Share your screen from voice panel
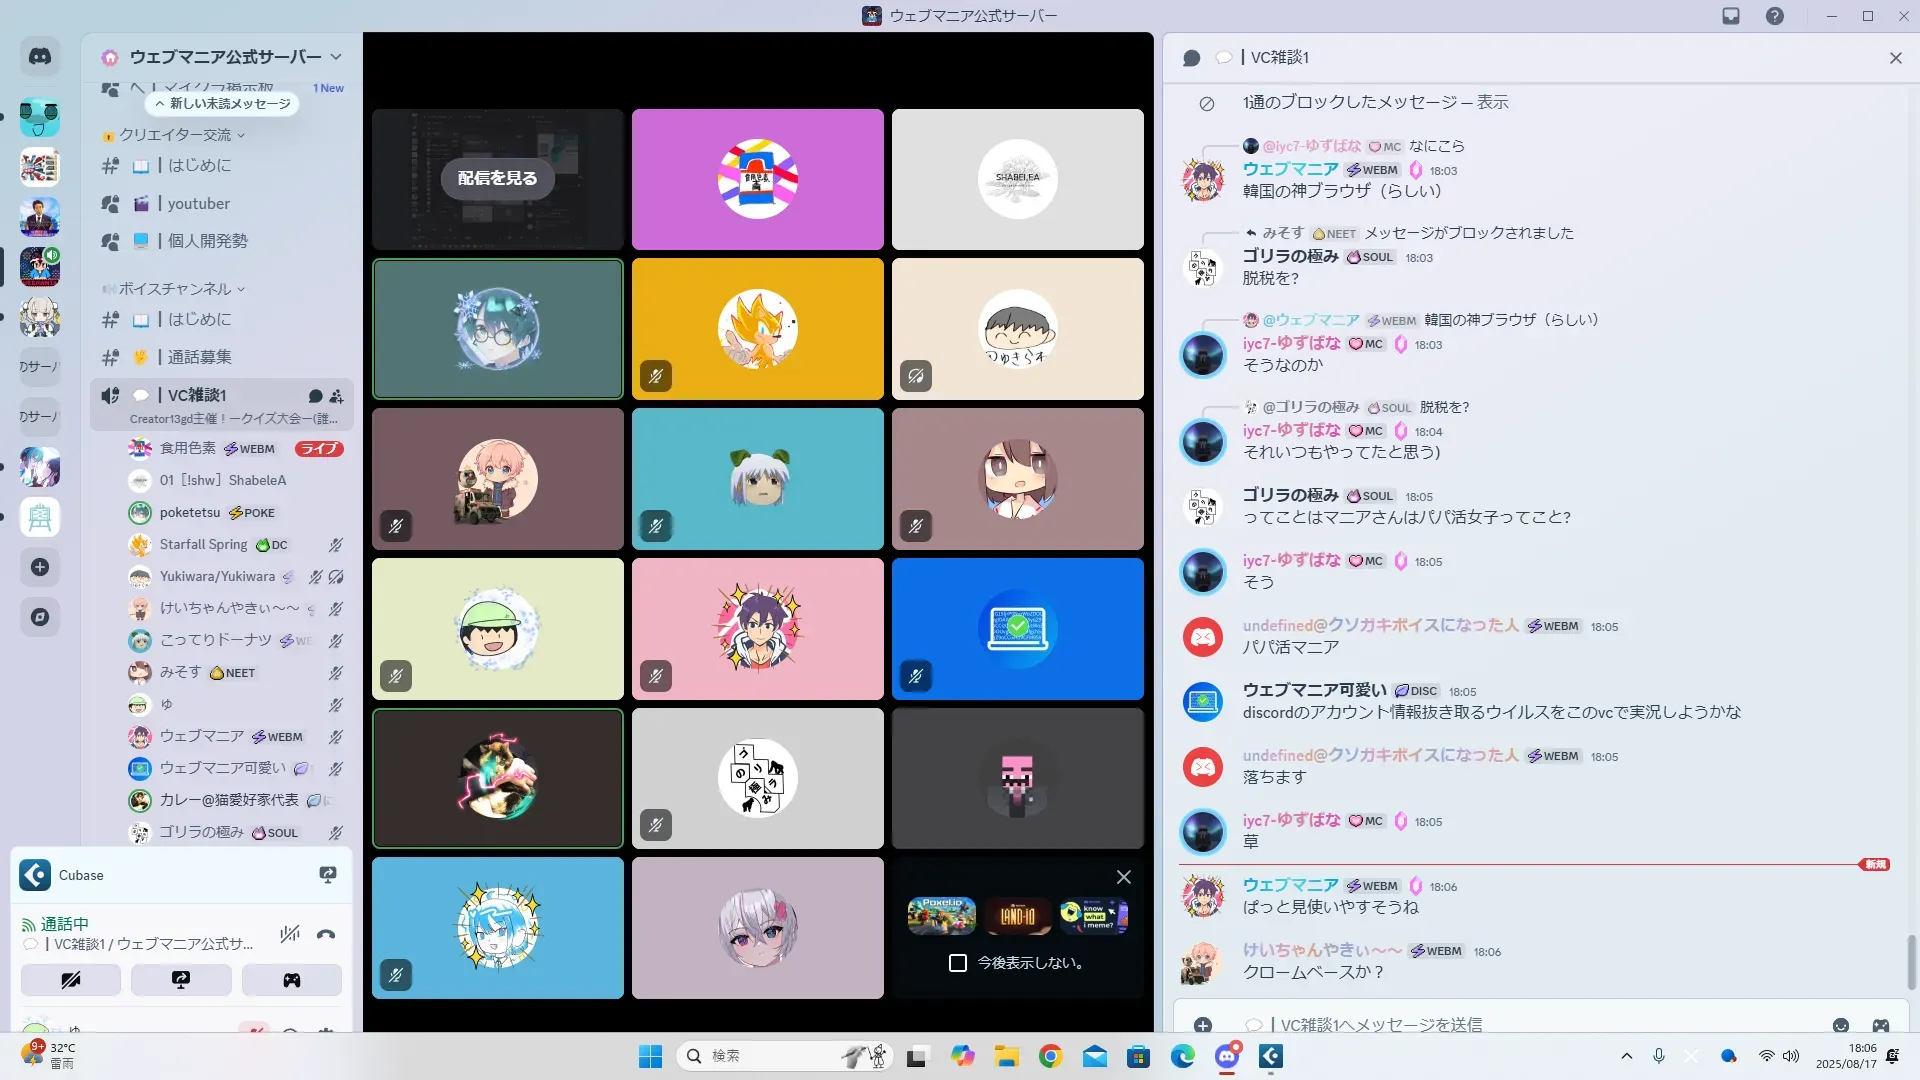The height and width of the screenshot is (1080, 1920). pyautogui.click(x=181, y=980)
